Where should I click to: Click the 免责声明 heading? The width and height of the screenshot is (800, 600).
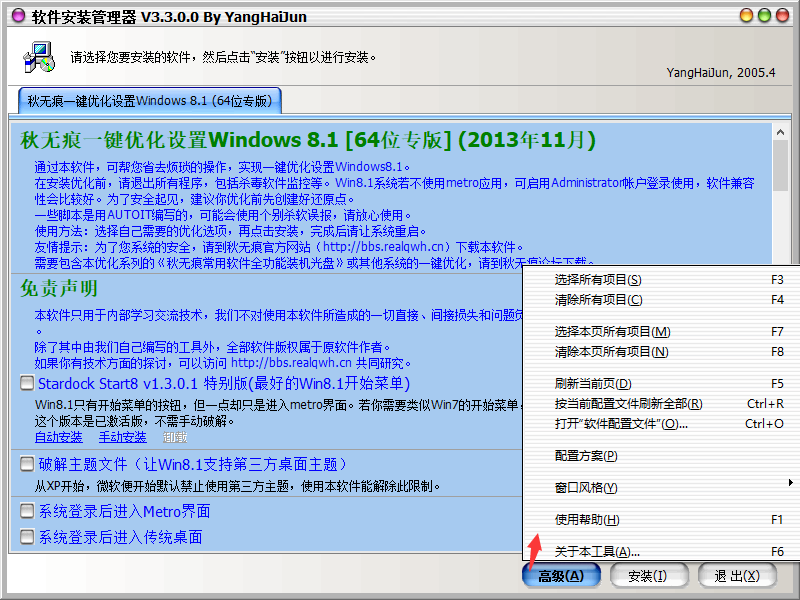point(59,288)
